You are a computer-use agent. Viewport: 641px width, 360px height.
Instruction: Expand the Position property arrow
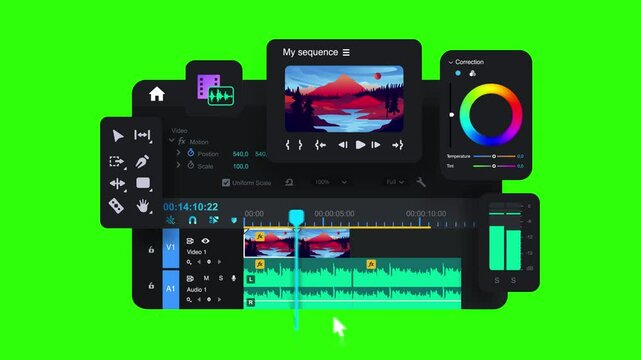point(178,153)
